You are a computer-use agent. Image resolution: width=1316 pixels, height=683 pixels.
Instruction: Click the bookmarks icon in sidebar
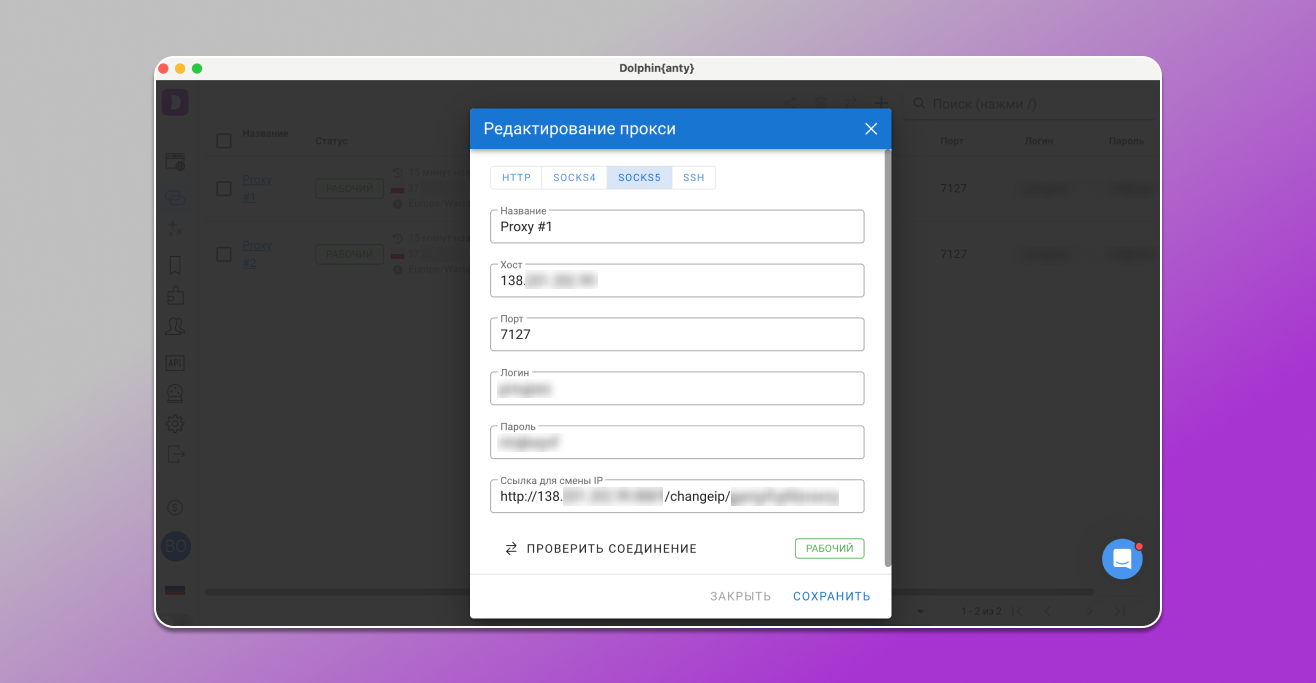(x=176, y=265)
